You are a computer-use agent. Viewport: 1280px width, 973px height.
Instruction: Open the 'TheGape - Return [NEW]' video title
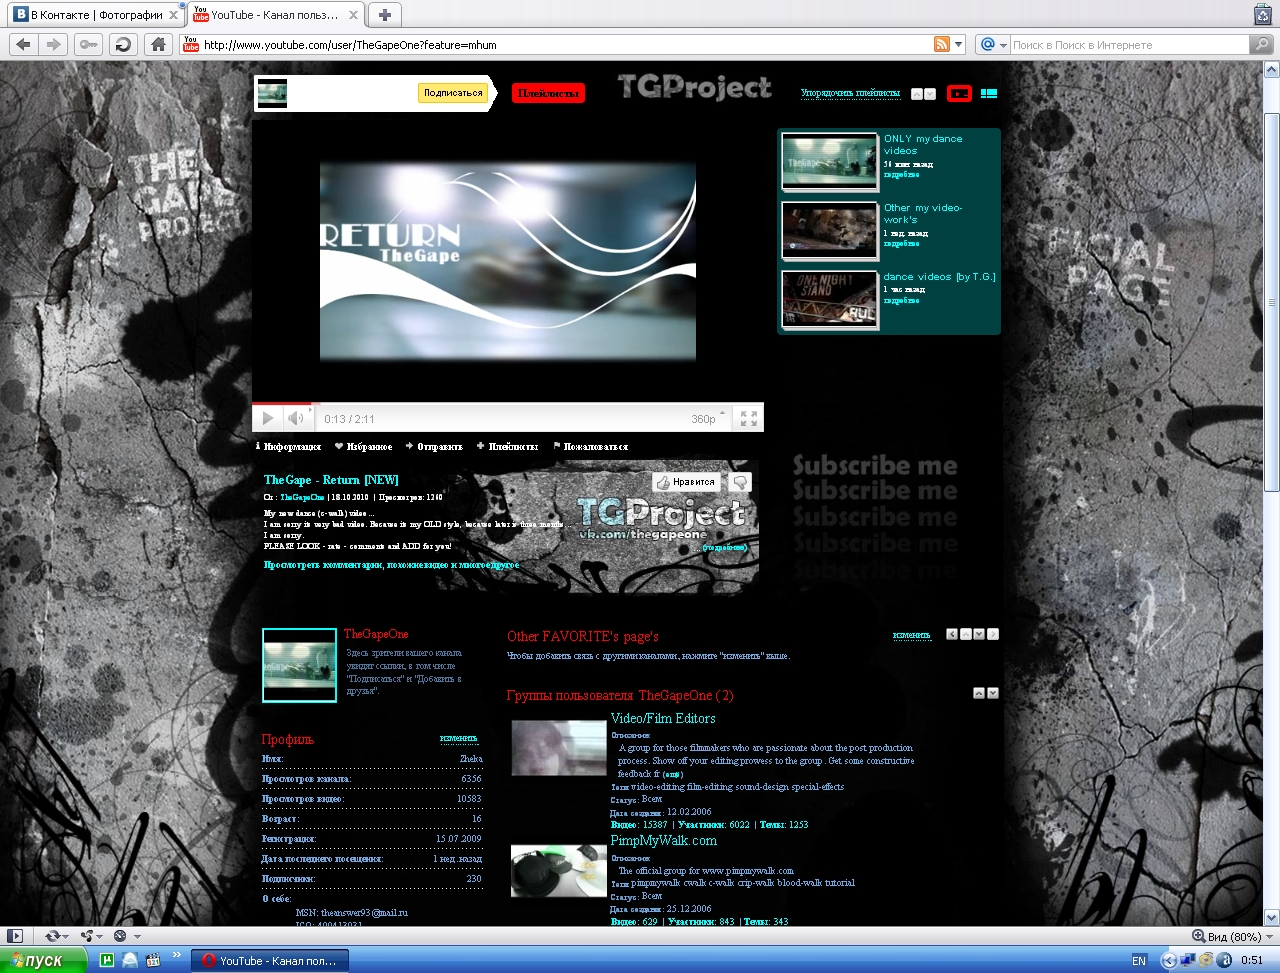point(331,480)
